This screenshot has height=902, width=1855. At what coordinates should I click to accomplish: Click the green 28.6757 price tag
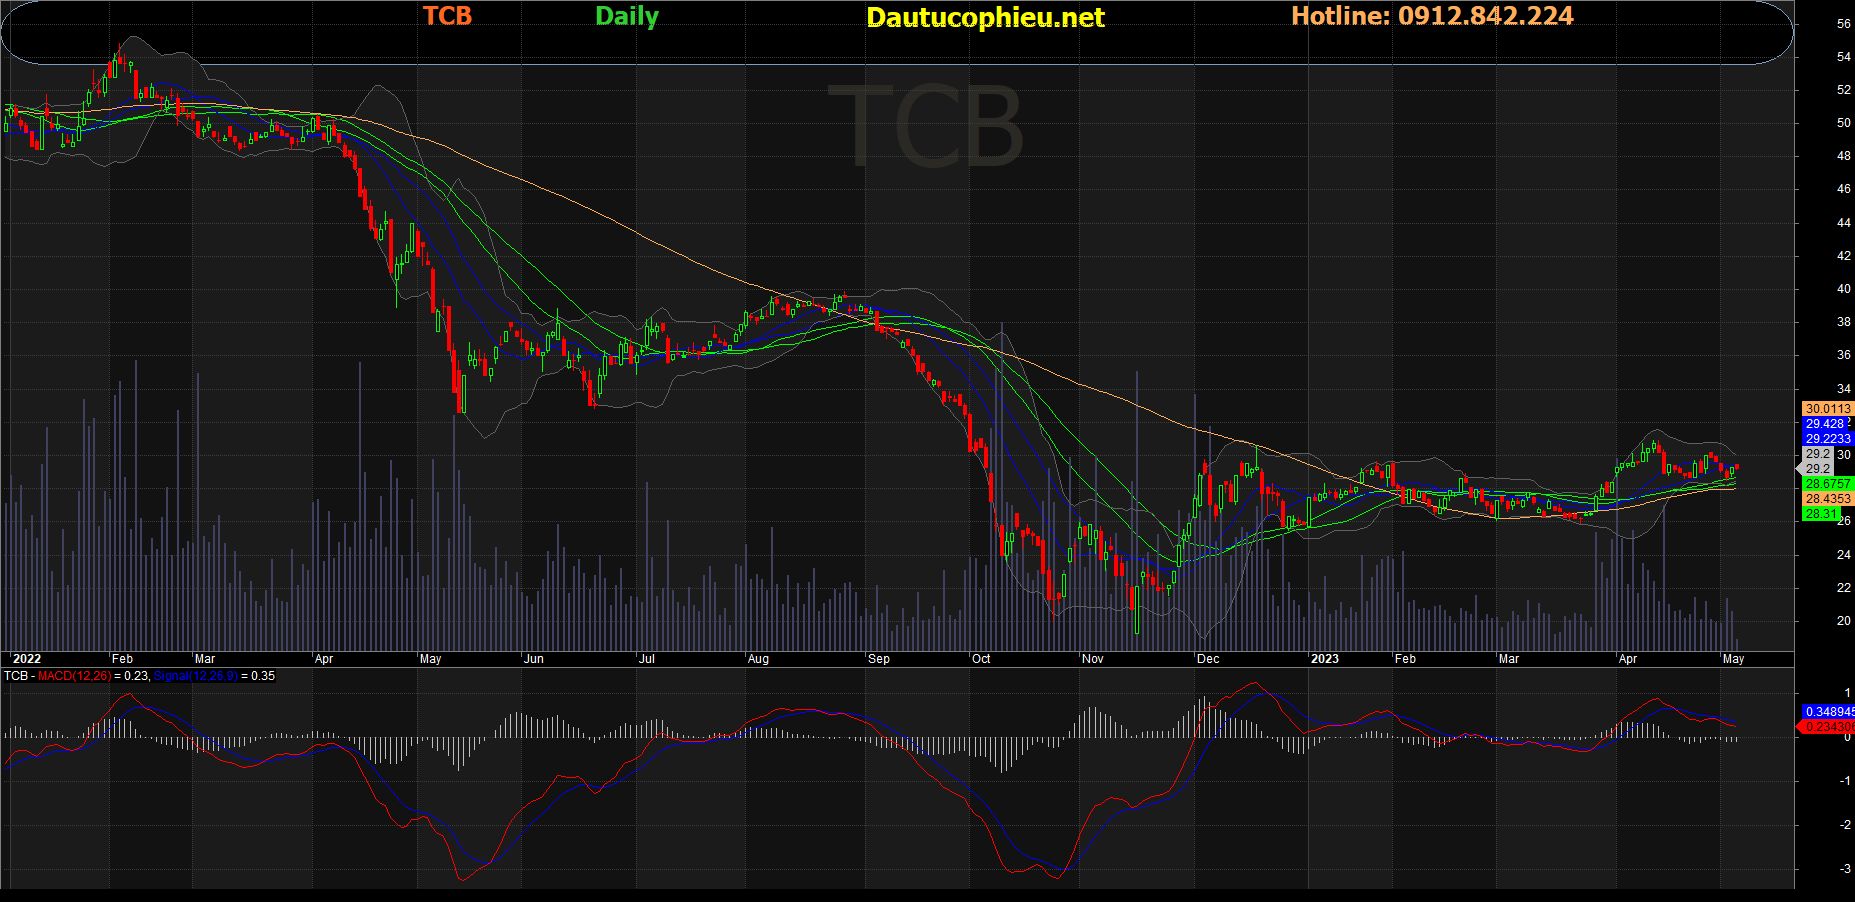pos(1827,484)
